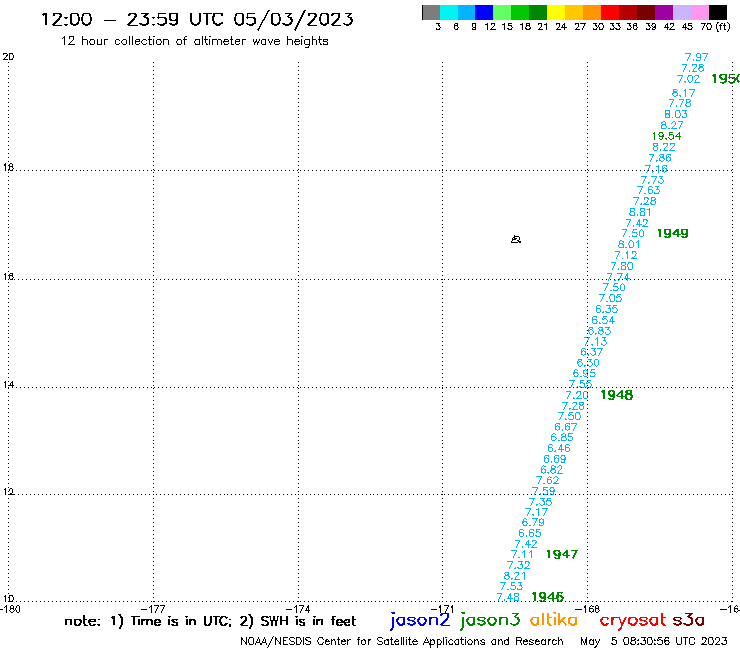Select the 6.37 wave height reading
Screen dimensions: 740x650
point(592,352)
